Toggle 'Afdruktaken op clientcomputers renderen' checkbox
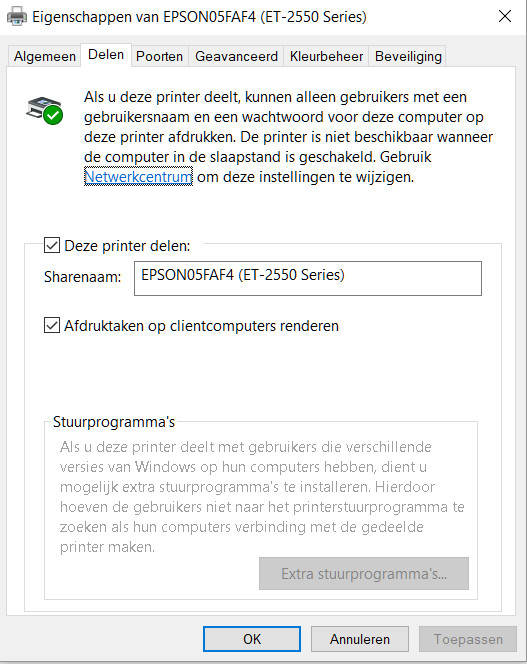This screenshot has height=664, width=527. 52,325
